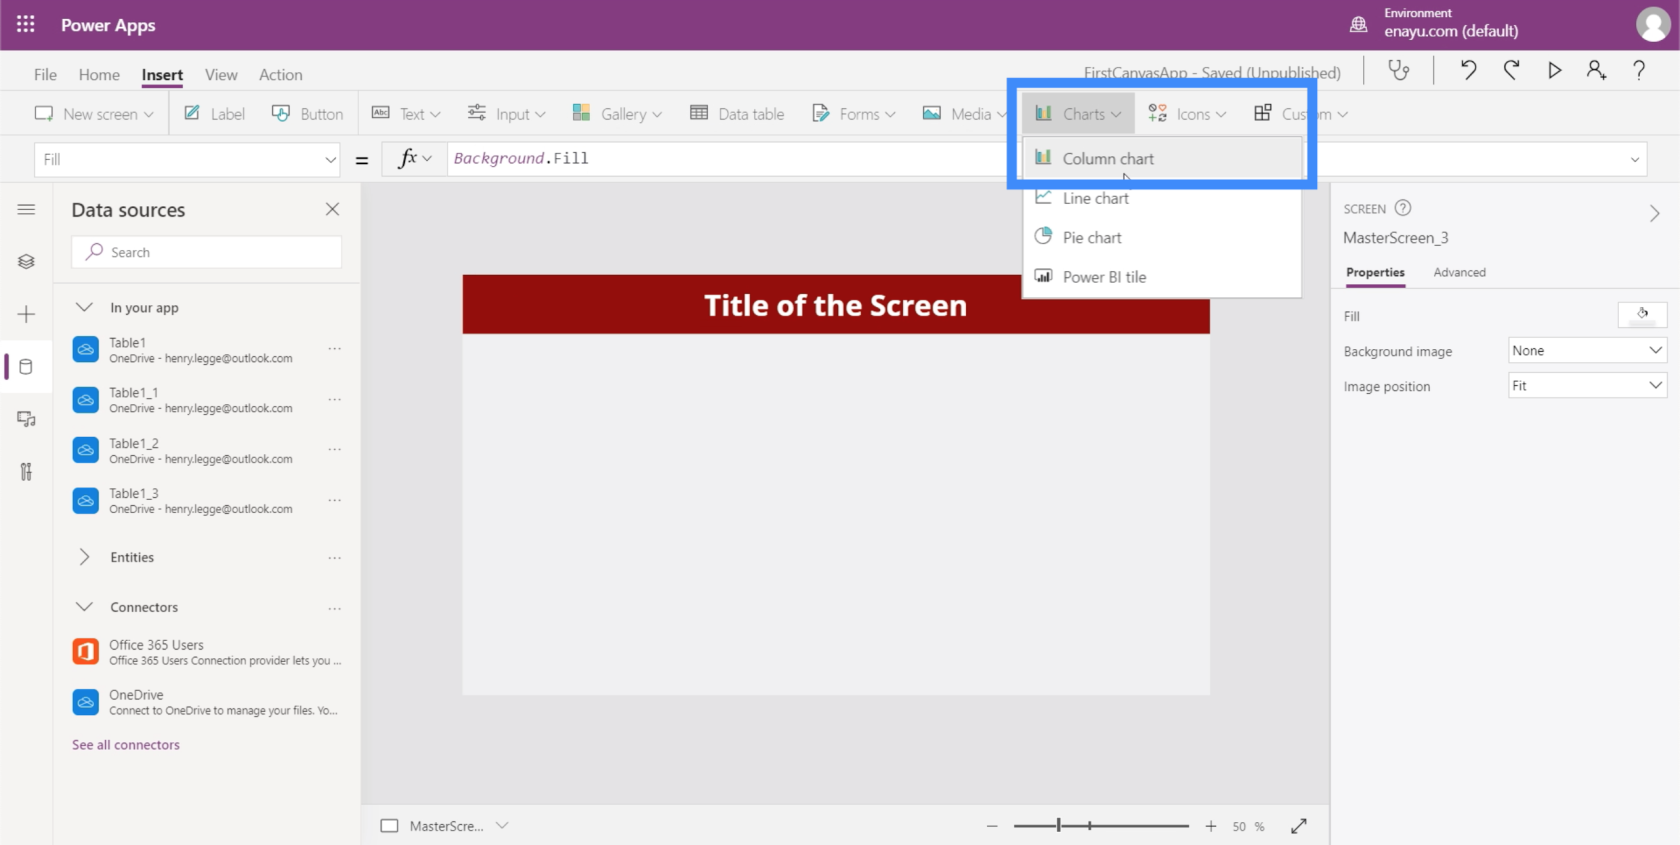Open the Media icon in left rail
Screen dimensions: 1680x845
click(27, 419)
